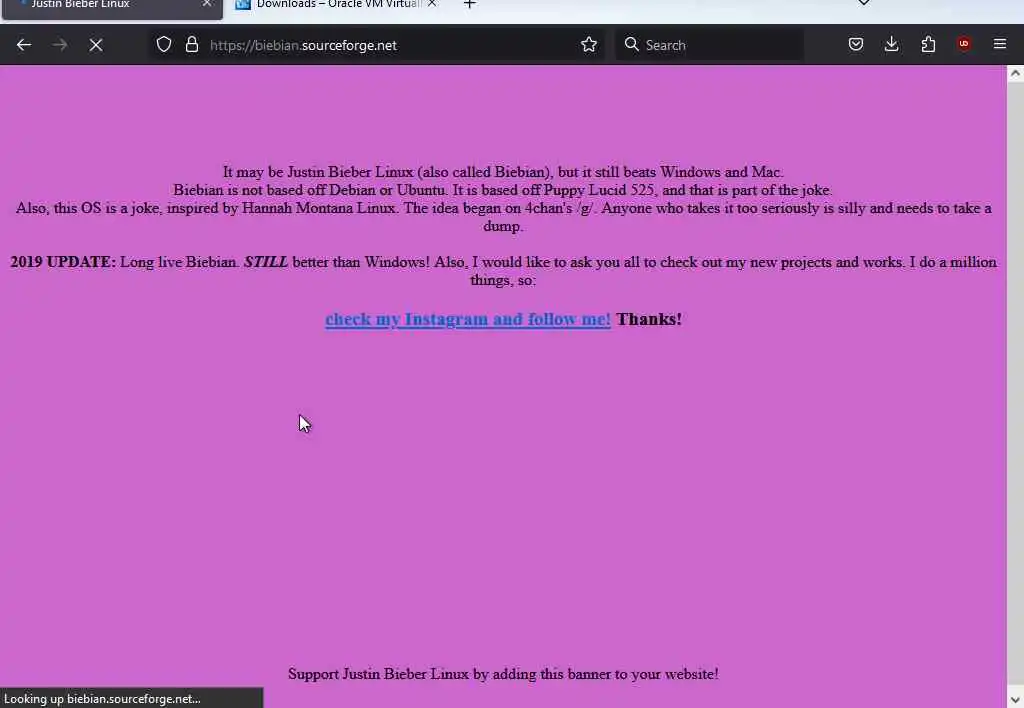Click the forward navigation arrow

(59, 45)
